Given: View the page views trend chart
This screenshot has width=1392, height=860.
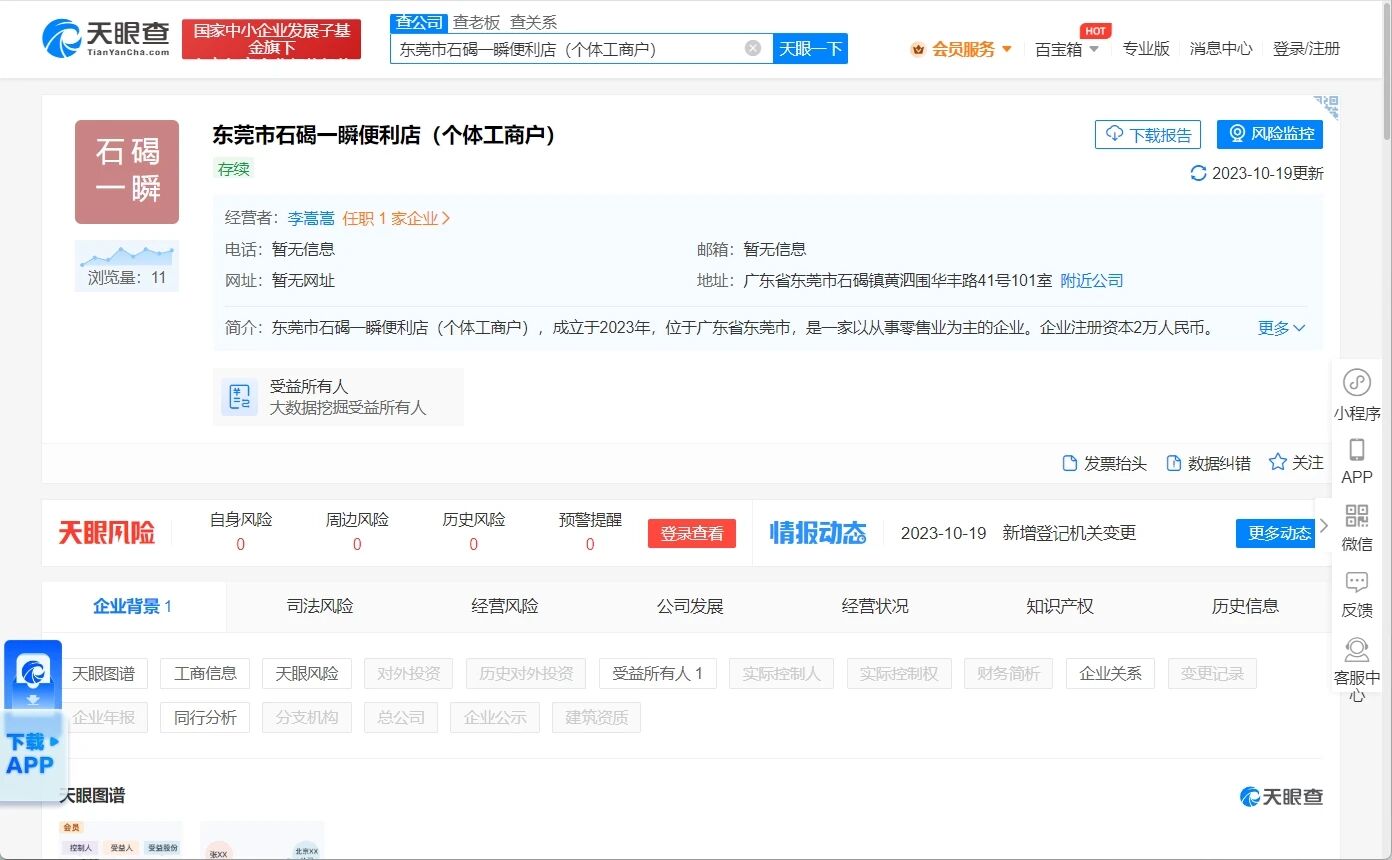Looking at the screenshot, I should [x=127, y=256].
